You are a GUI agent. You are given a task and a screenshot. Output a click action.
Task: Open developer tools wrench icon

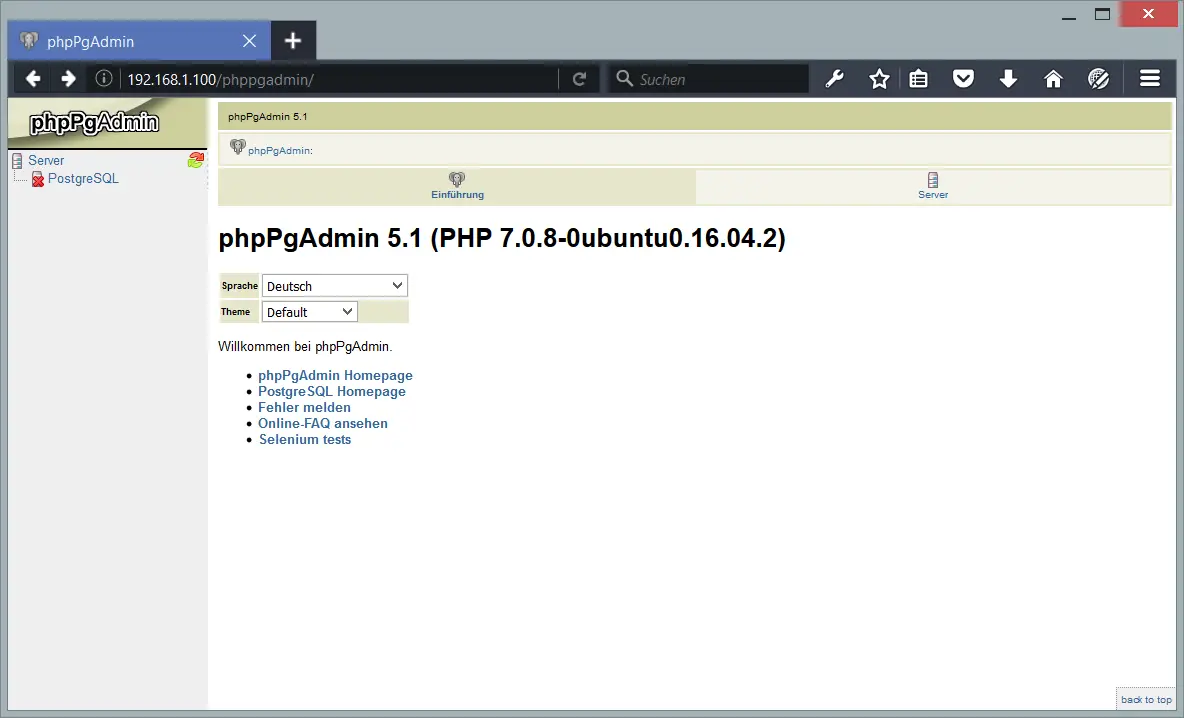tap(834, 79)
